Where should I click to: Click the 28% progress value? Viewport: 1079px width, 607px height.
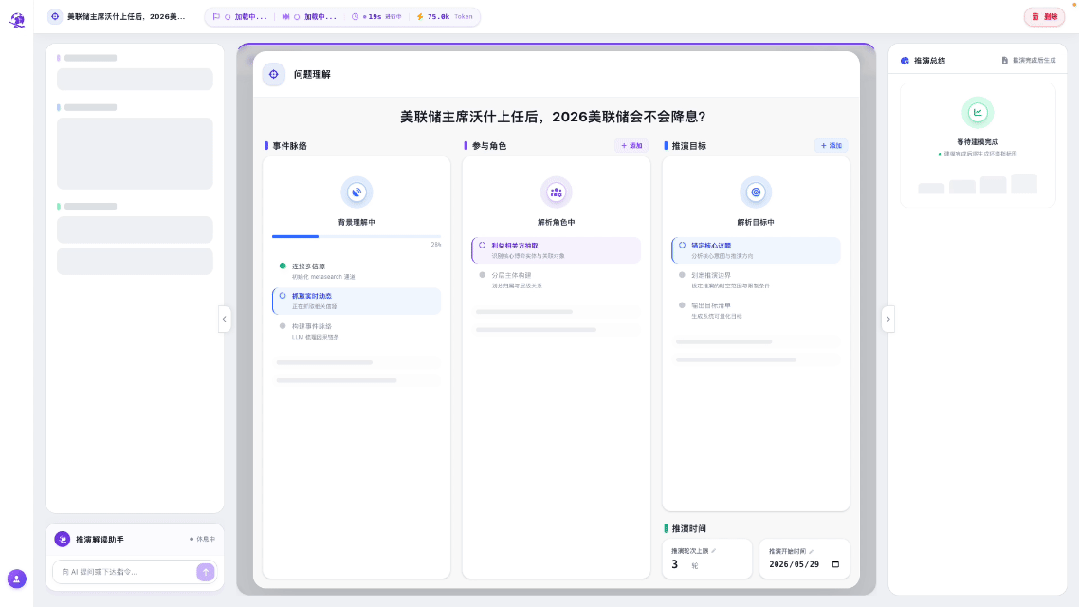click(436, 245)
